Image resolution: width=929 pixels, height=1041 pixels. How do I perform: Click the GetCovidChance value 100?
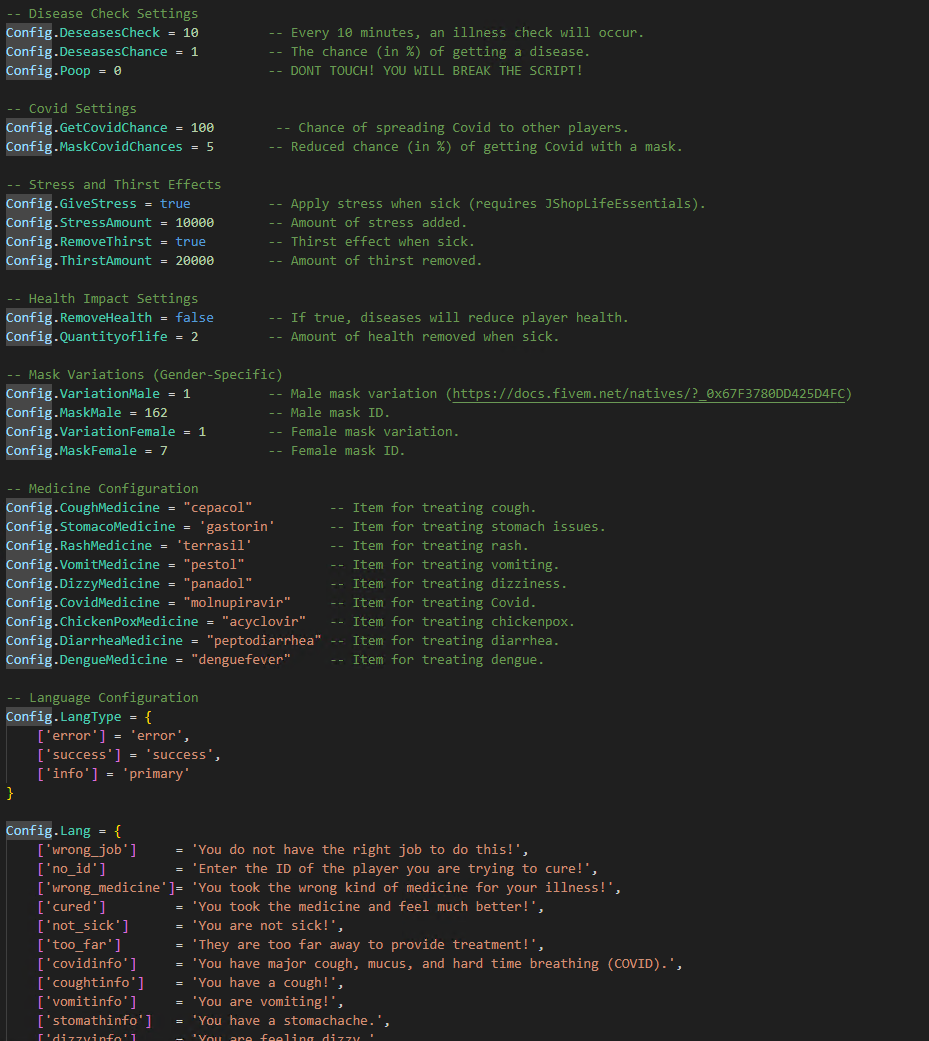click(x=203, y=127)
